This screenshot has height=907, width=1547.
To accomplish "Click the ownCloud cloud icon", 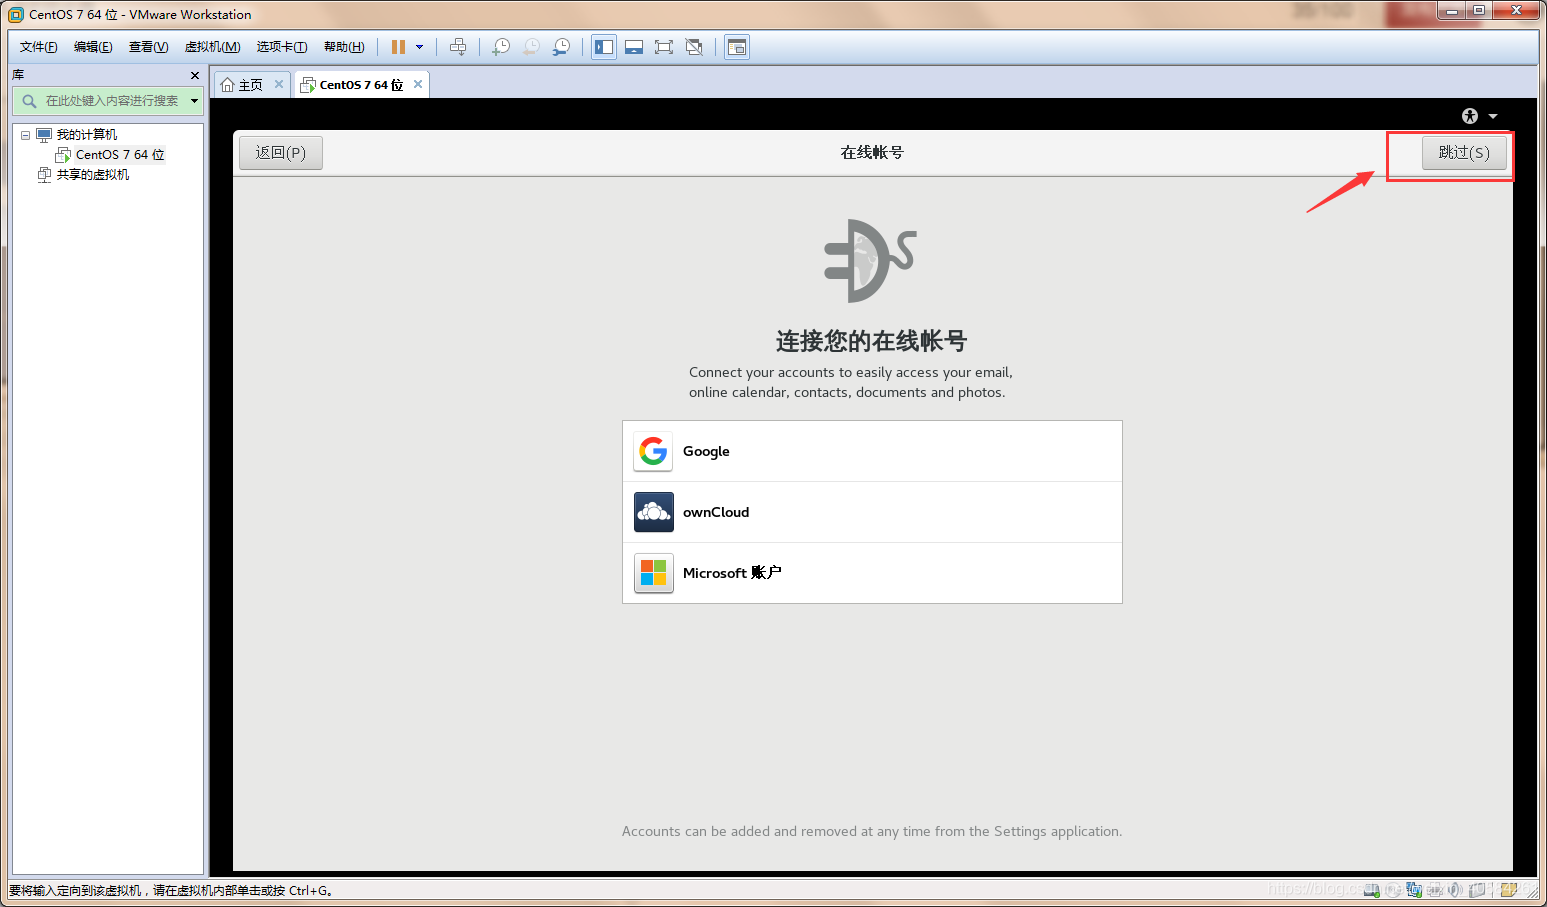I will (x=653, y=512).
